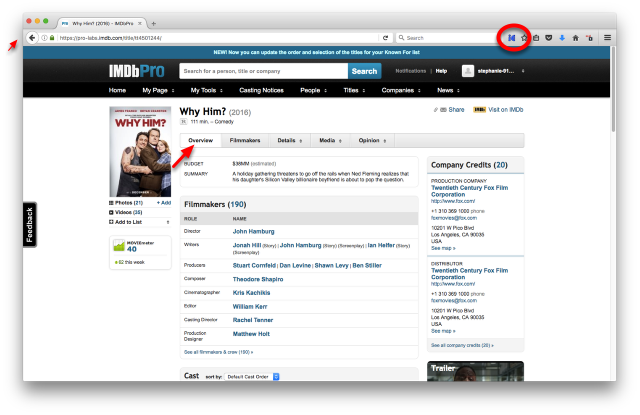Open the Home nav item

[117, 90]
